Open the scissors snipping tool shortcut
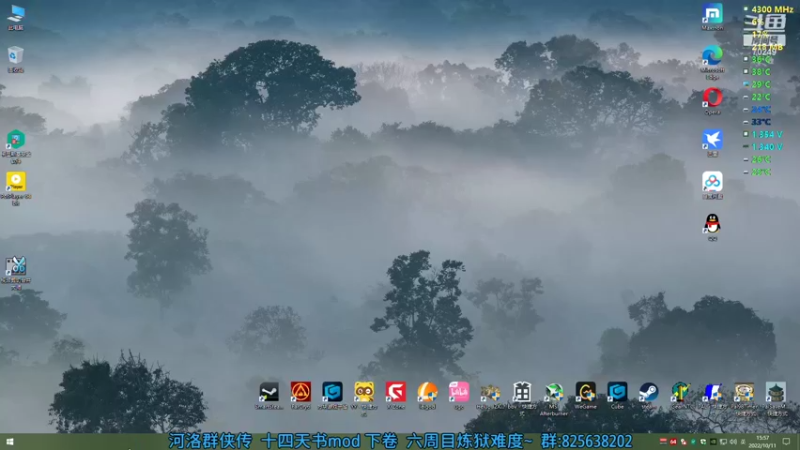This screenshot has height=450, width=800. (x=16, y=273)
